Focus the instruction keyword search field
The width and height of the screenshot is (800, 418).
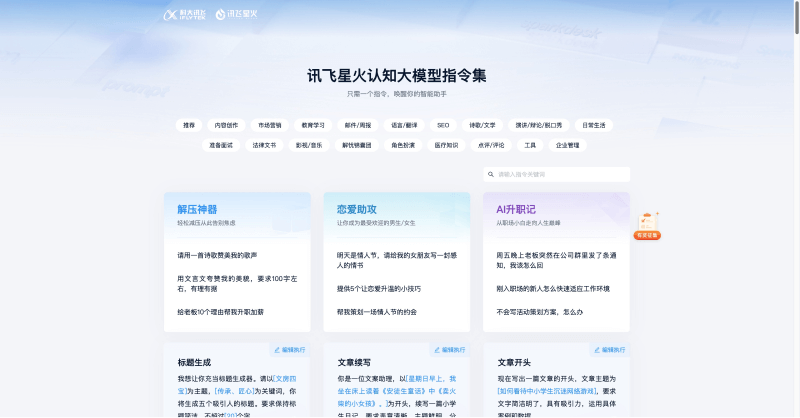(560, 174)
